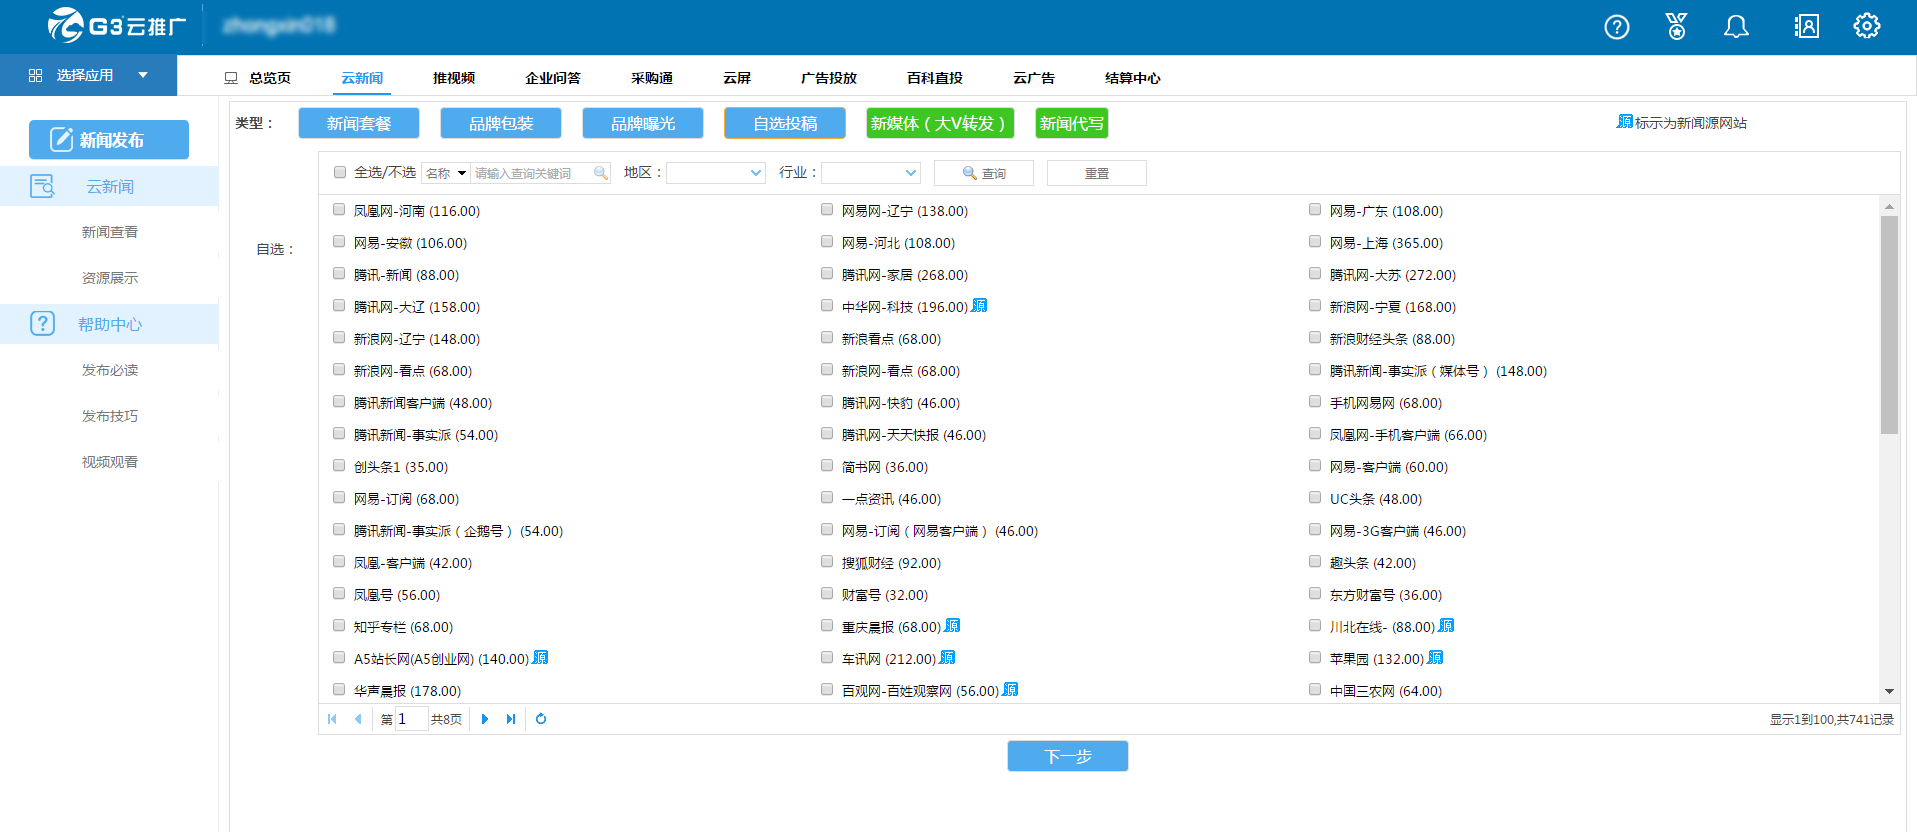Image resolution: width=1917 pixels, height=832 pixels.
Task: Select the 新闻套餐 type button
Action: click(359, 123)
